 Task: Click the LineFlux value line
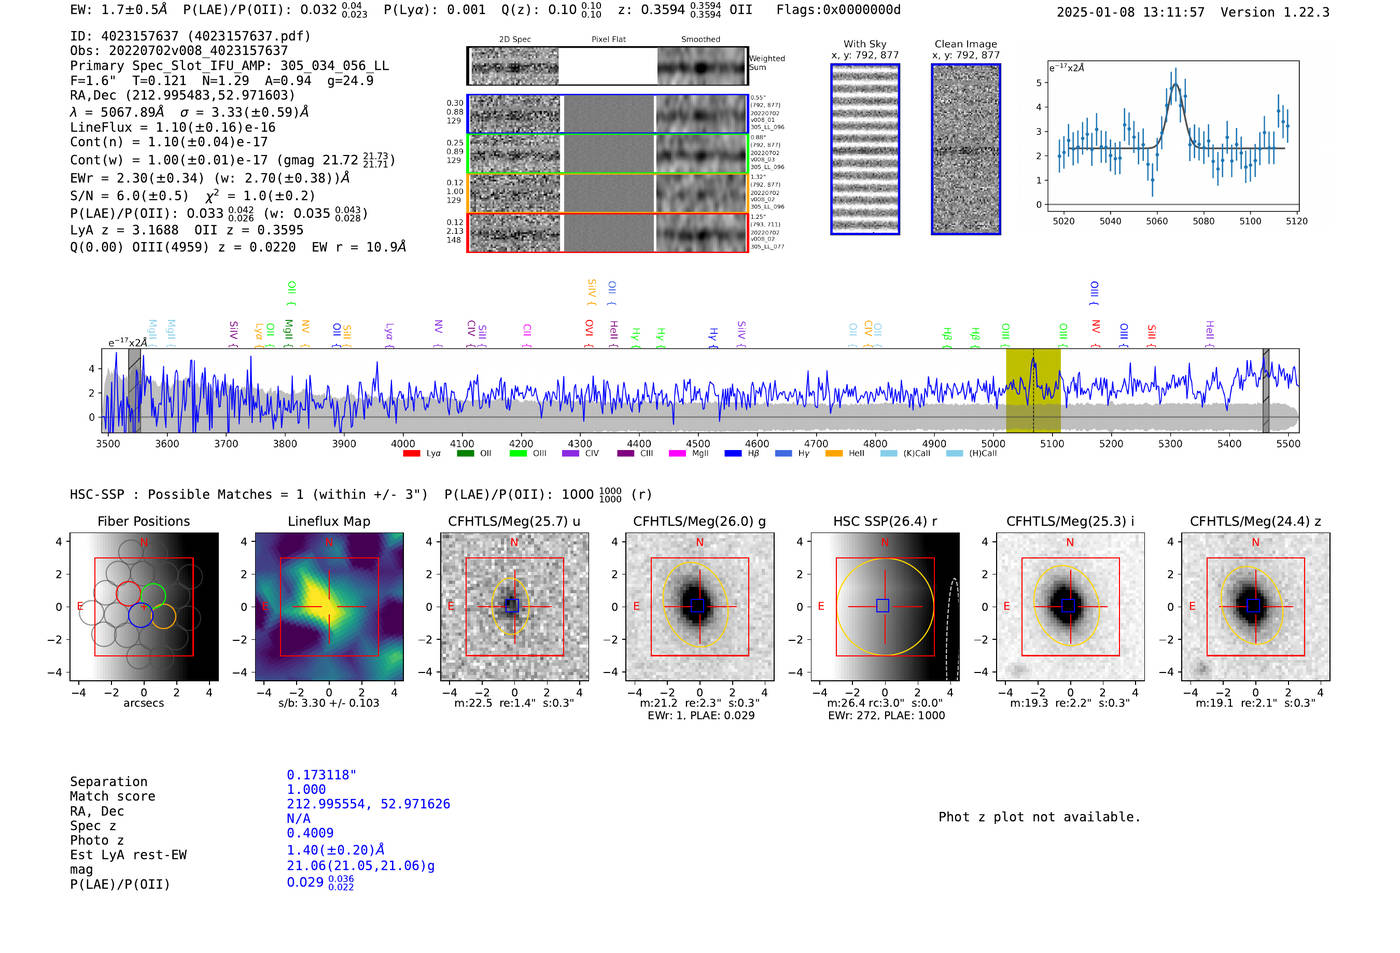click(172, 128)
